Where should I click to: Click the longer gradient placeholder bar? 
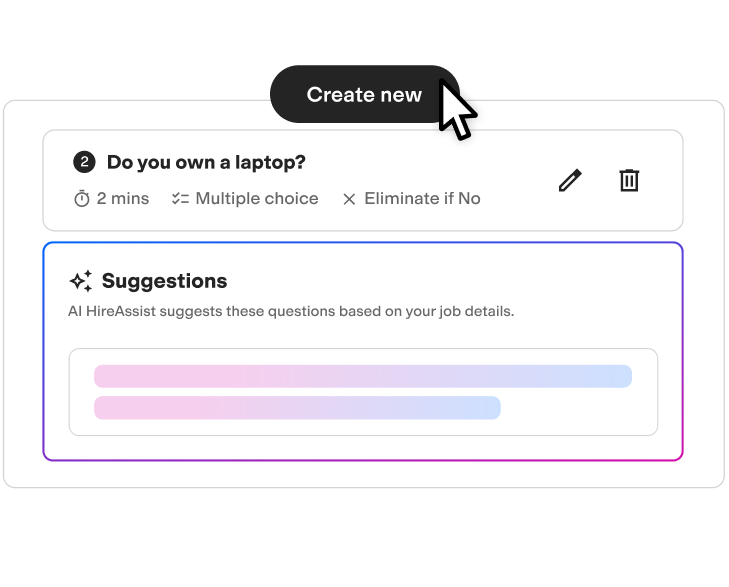coord(363,376)
